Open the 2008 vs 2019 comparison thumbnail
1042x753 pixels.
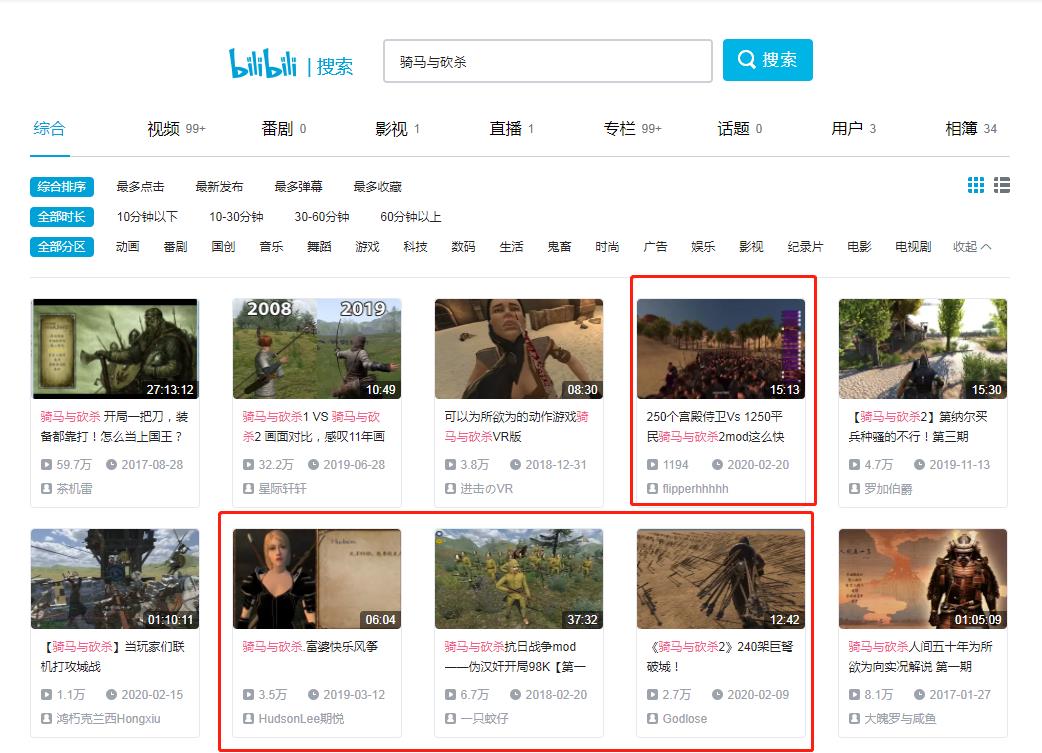(317, 349)
